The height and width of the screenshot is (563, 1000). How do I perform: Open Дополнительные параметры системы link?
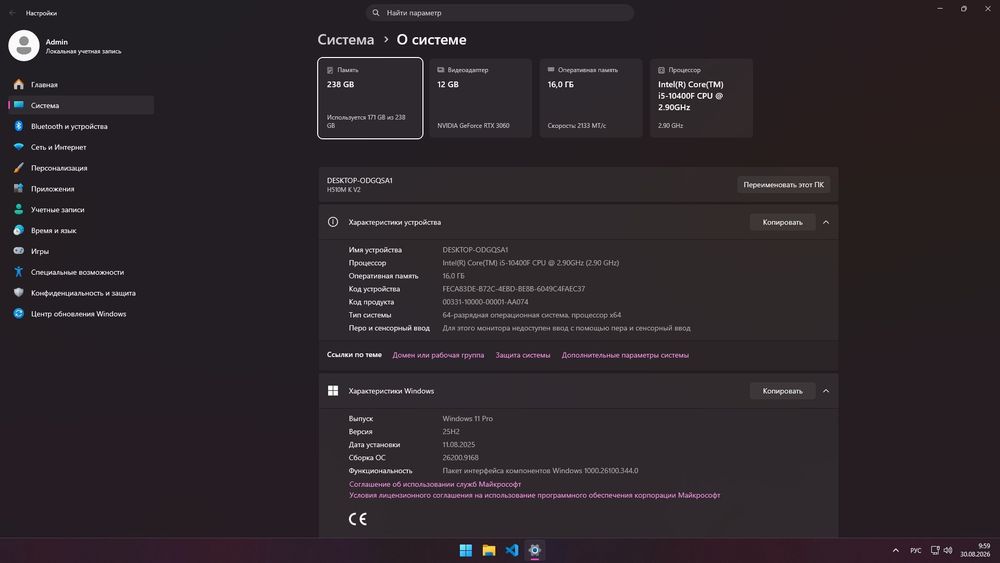625,355
